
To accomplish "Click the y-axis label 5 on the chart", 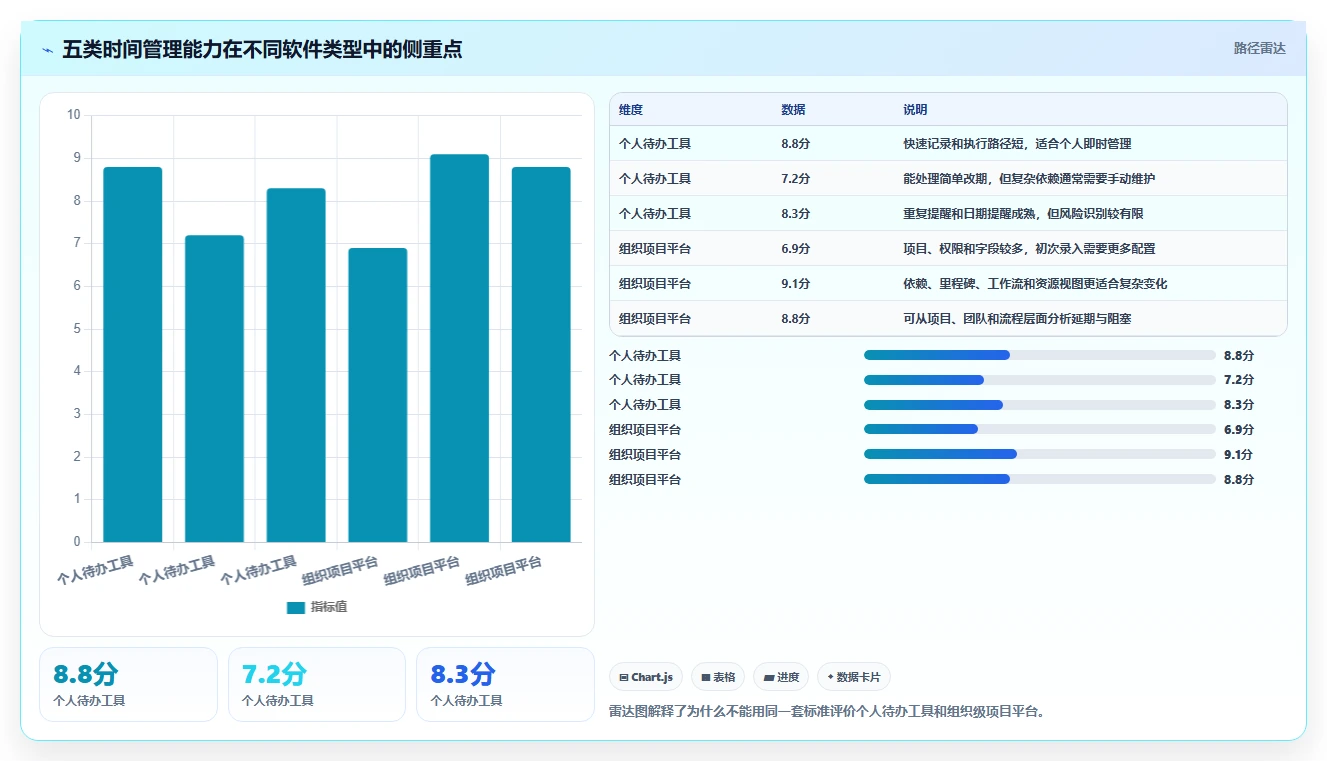I will point(76,329).
